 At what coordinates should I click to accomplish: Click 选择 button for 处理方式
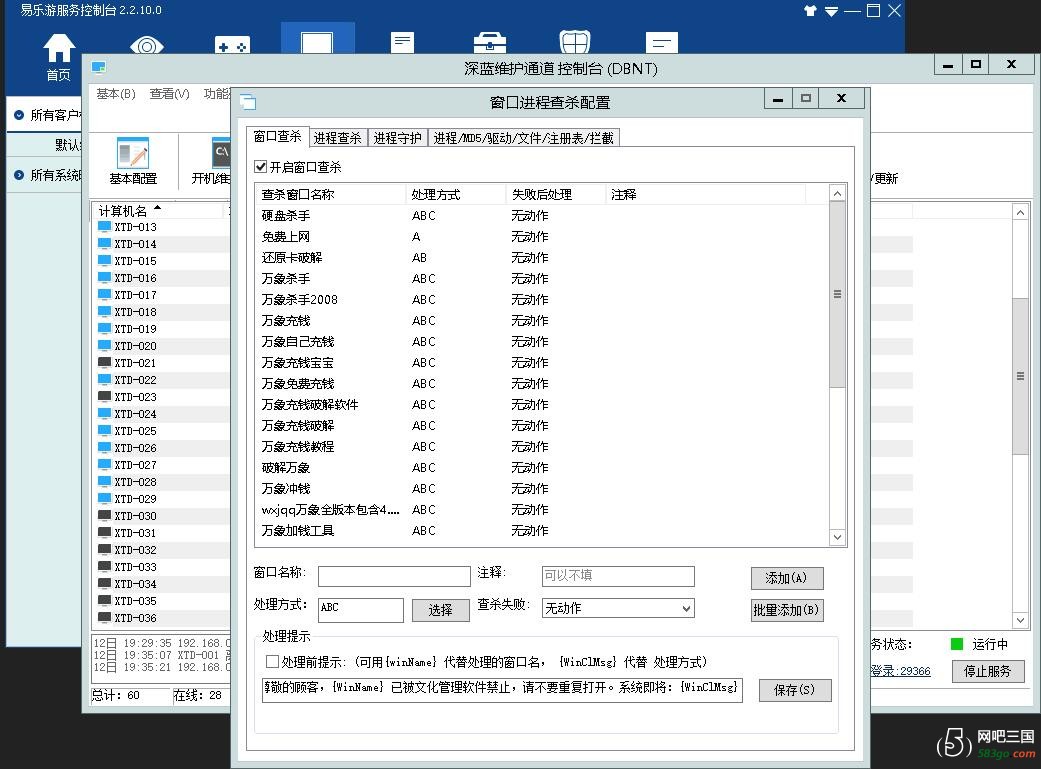tap(440, 610)
